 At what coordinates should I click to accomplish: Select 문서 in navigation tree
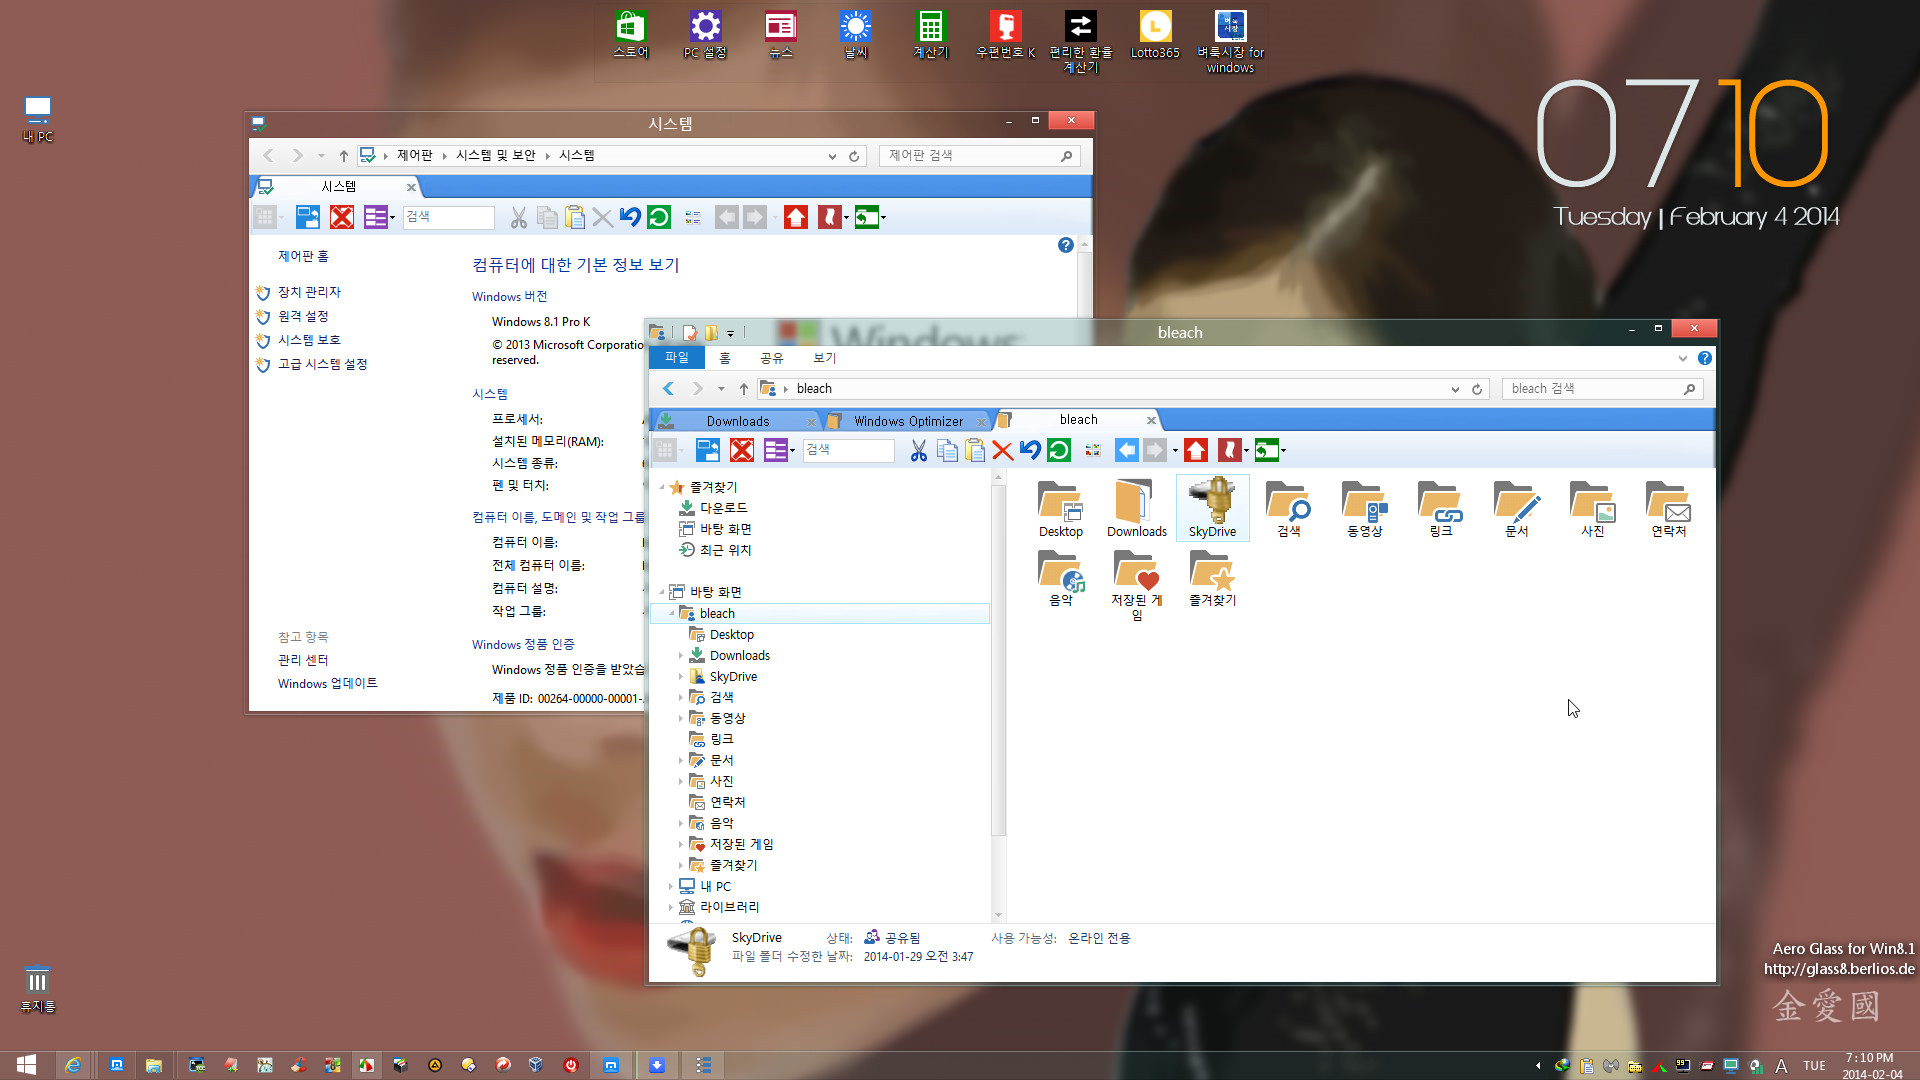(x=721, y=760)
